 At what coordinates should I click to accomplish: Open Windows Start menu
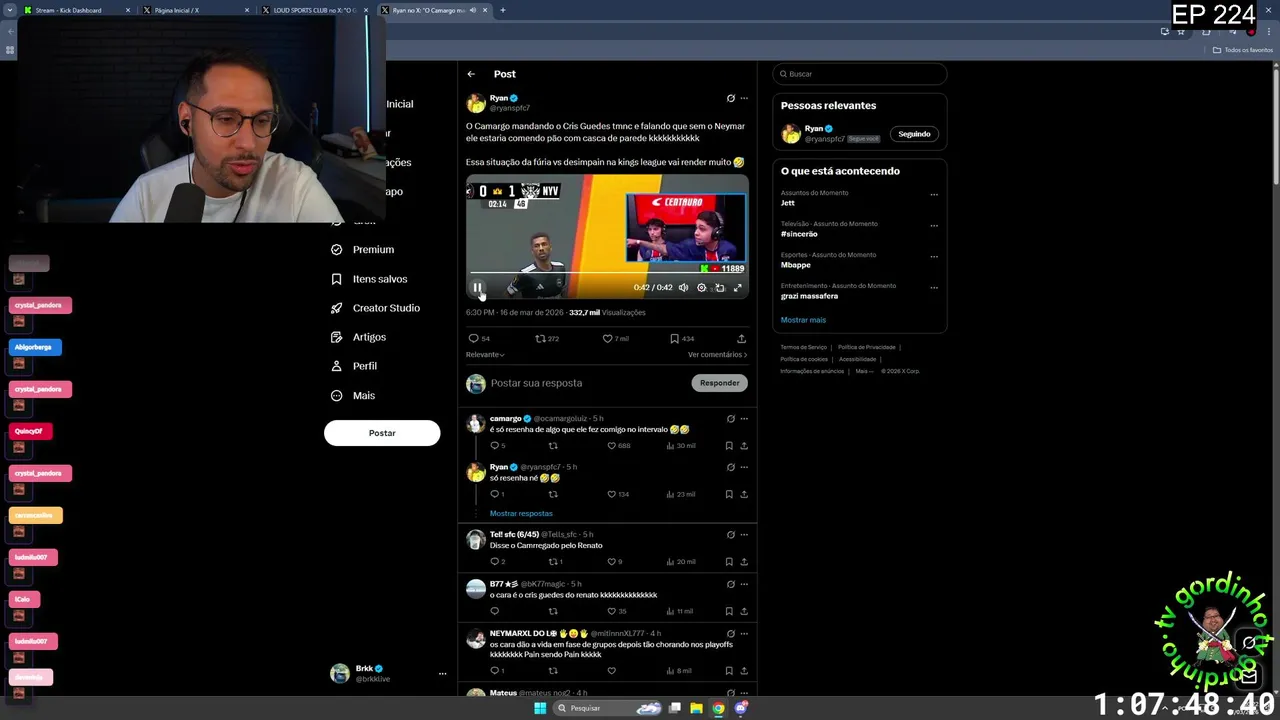click(540, 708)
